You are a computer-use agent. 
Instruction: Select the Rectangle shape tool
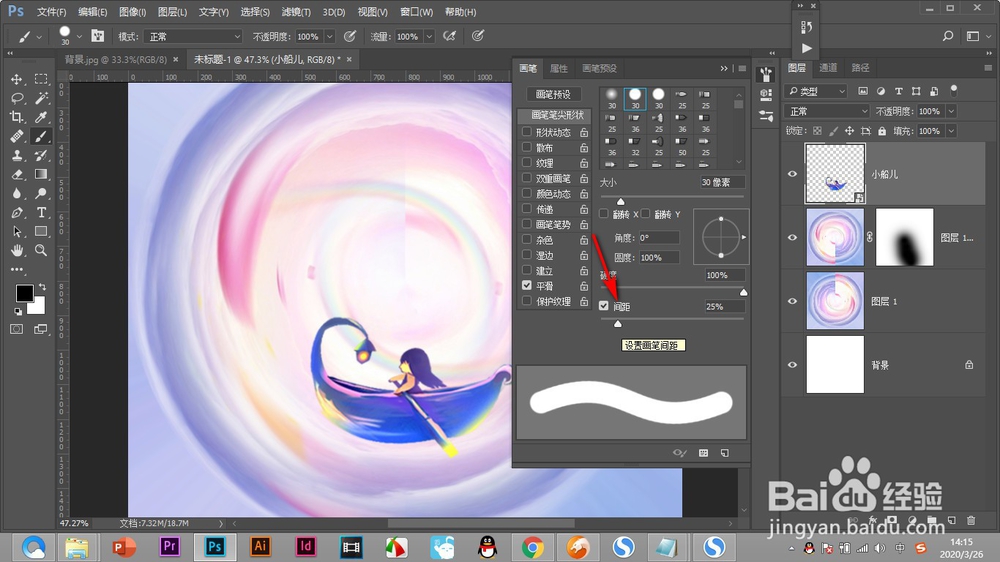coord(41,232)
